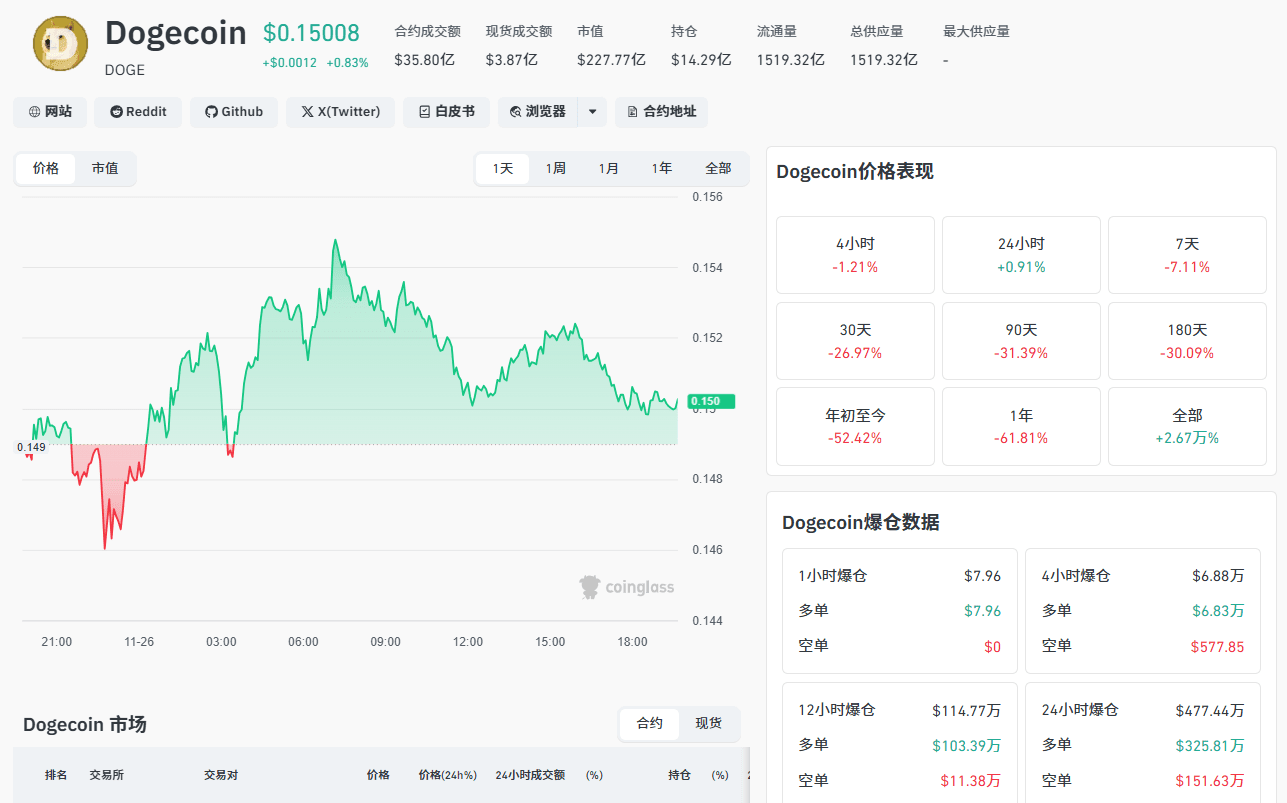Click the 全部 performance card showing +2.67万%
This screenshot has height=803, width=1287.
[1187, 427]
